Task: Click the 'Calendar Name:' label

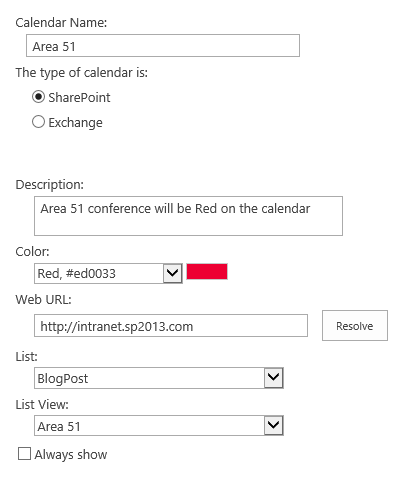Action: (61, 23)
